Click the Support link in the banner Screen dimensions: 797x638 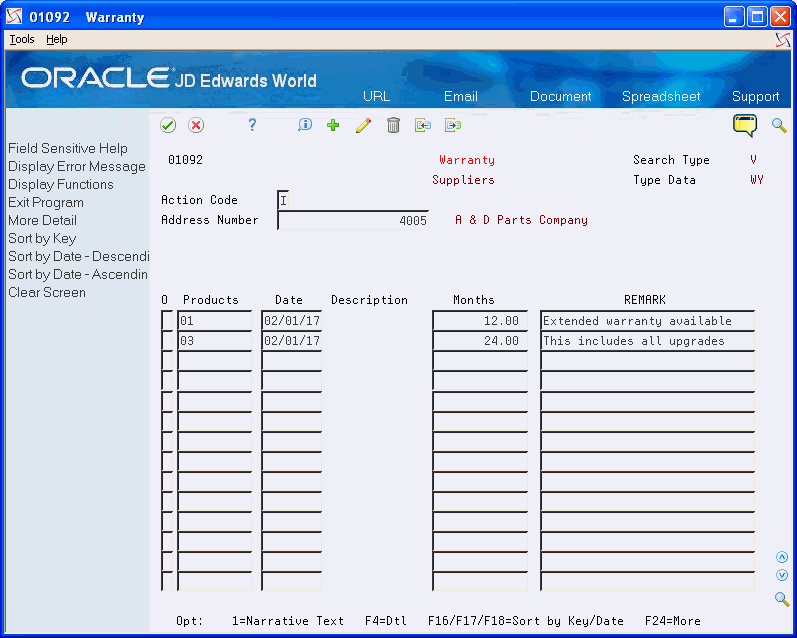click(755, 96)
